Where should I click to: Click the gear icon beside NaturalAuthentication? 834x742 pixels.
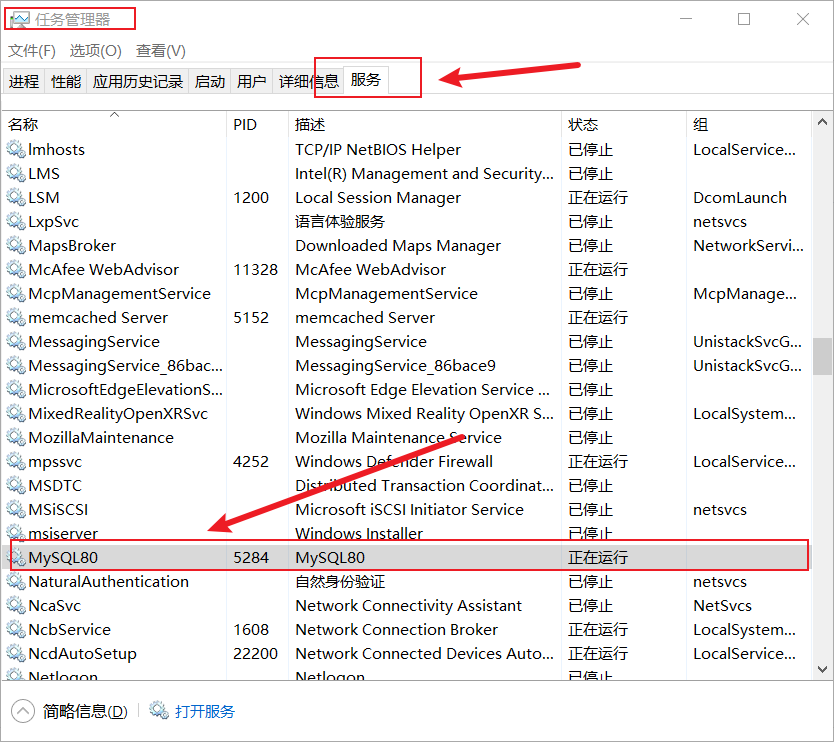pyautogui.click(x=16, y=581)
